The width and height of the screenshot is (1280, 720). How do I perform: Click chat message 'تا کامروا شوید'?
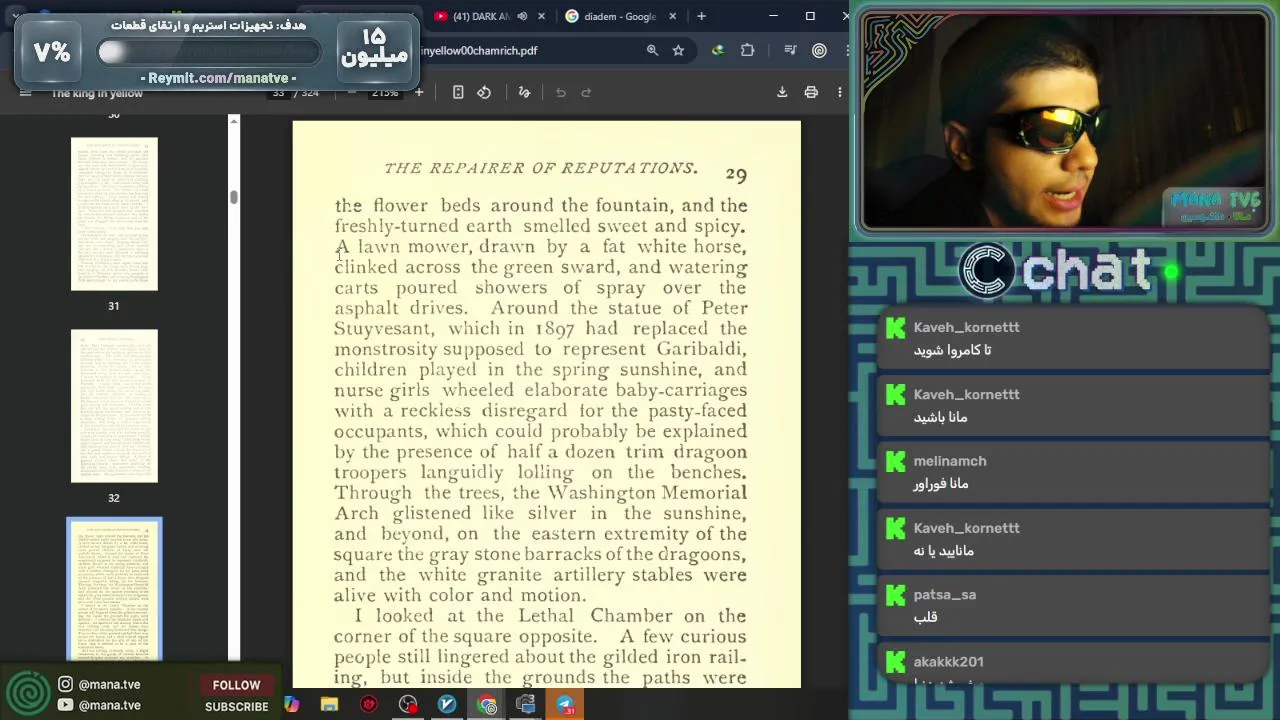(952, 350)
